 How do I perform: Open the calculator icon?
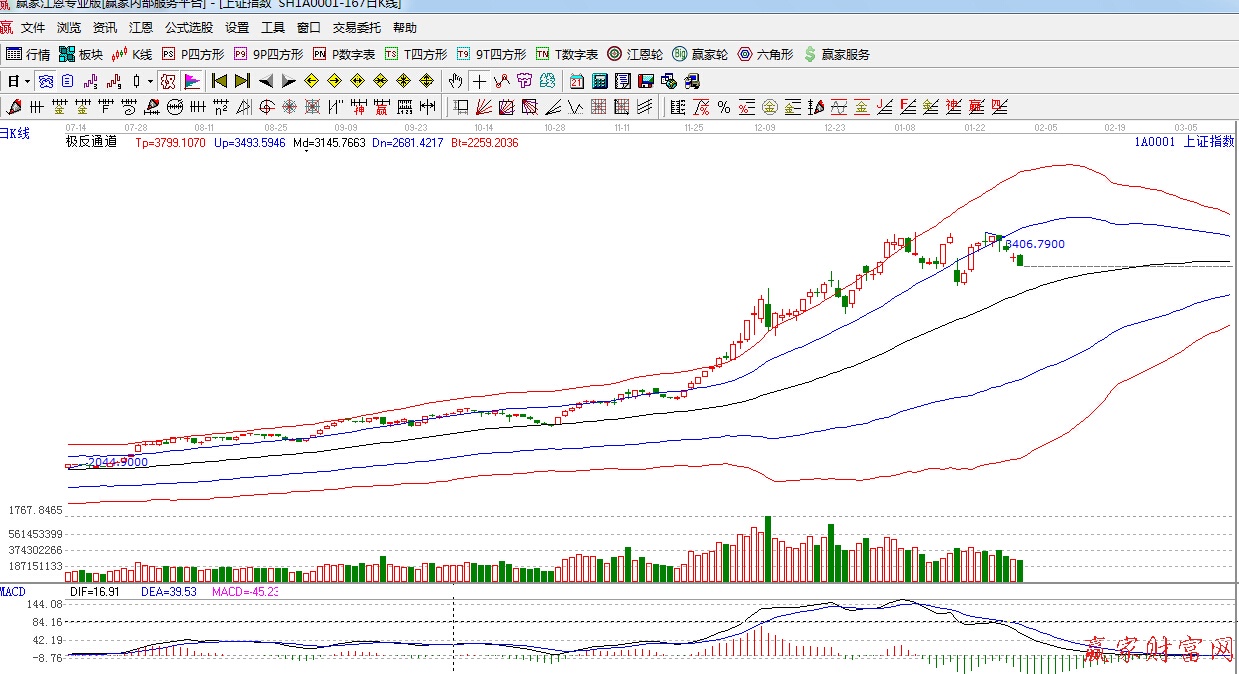pyautogui.click(x=600, y=81)
